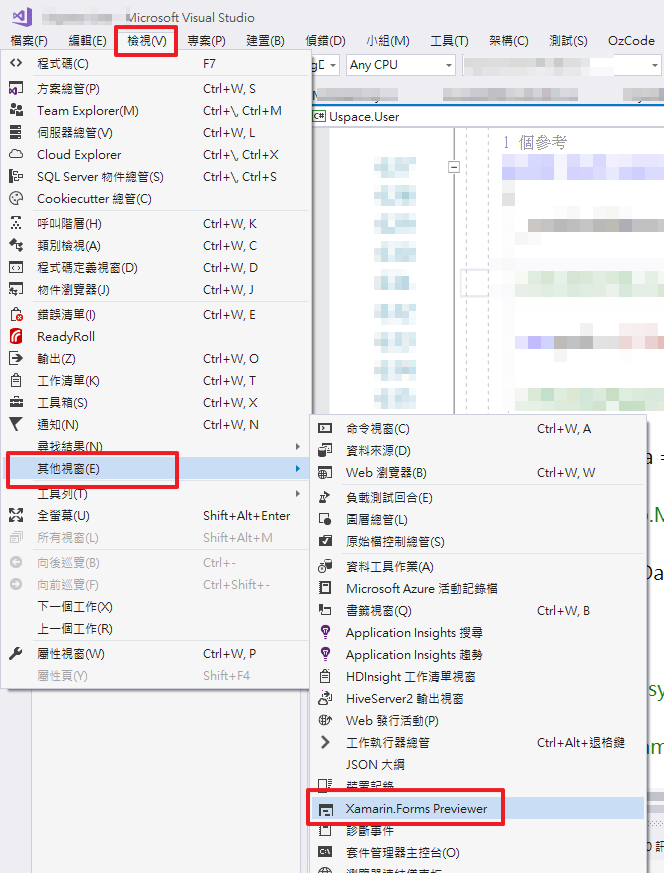Click the 通知 notifications flag icon
Viewport: 664px width, 873px height.
(x=16, y=424)
